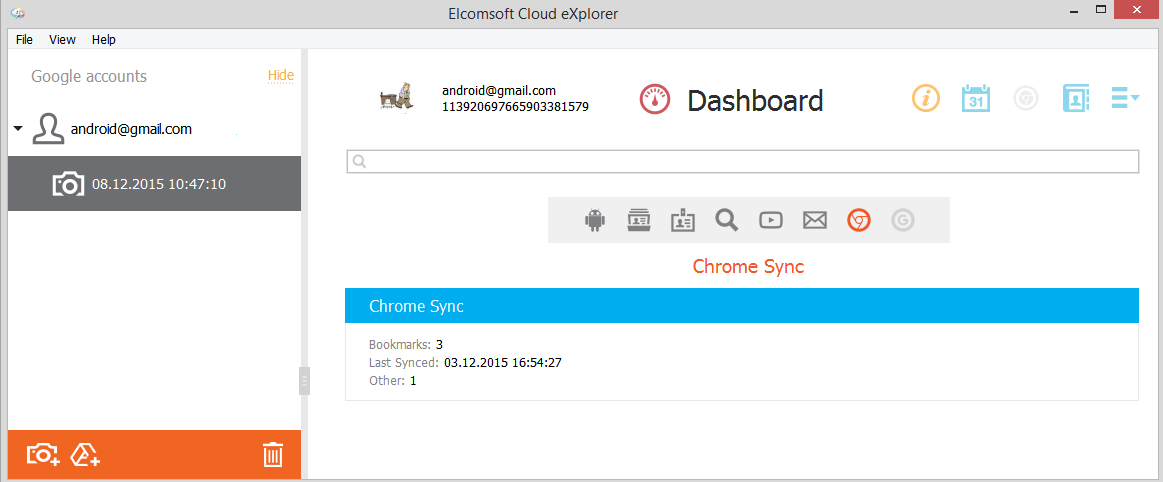Collapse the android@gmail.com account tree
1163x482 pixels.
pos(18,129)
